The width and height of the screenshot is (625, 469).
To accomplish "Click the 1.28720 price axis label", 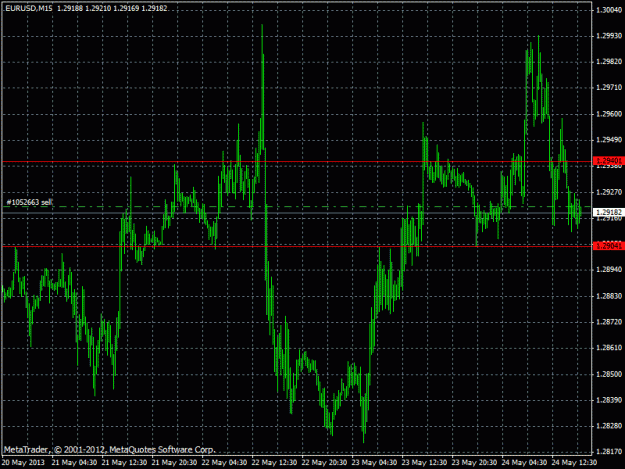I will 609,322.
